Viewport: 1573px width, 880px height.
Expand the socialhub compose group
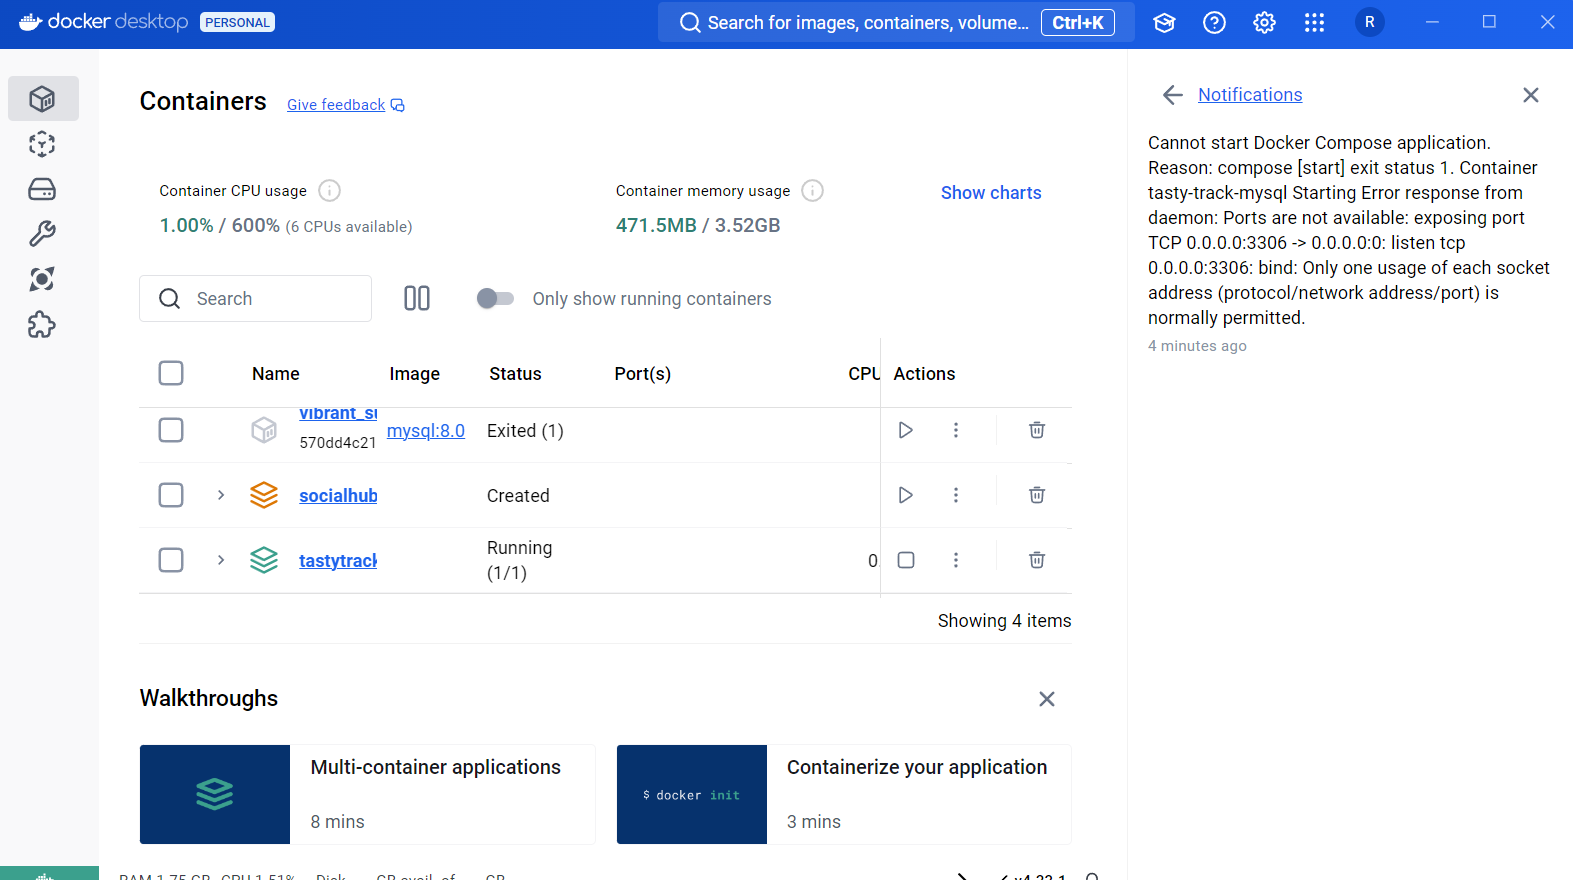pyautogui.click(x=221, y=495)
